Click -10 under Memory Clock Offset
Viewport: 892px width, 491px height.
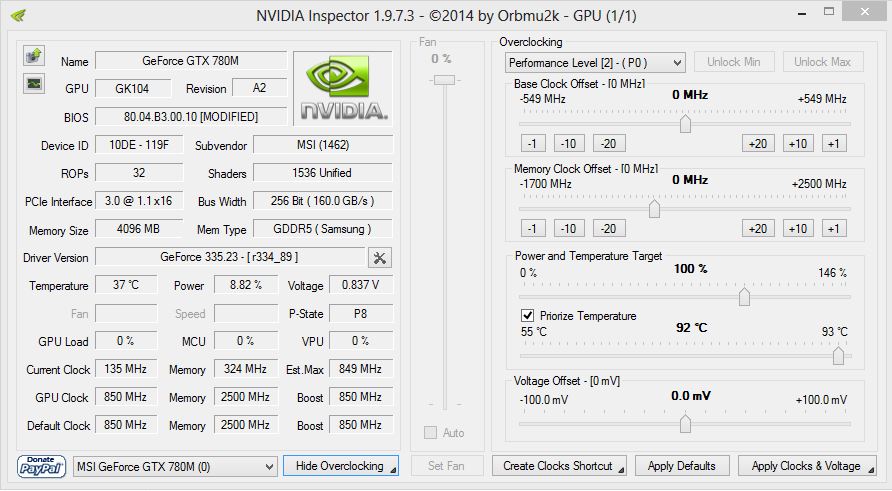pyautogui.click(x=569, y=228)
